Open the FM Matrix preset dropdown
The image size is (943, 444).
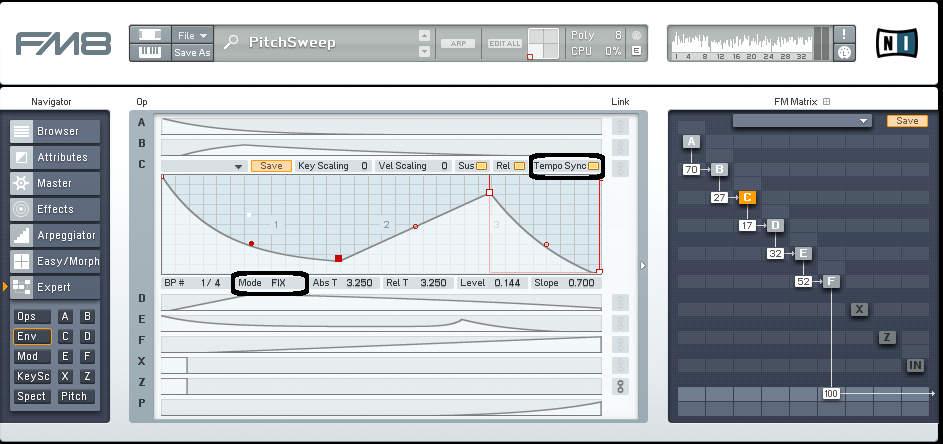click(x=802, y=121)
